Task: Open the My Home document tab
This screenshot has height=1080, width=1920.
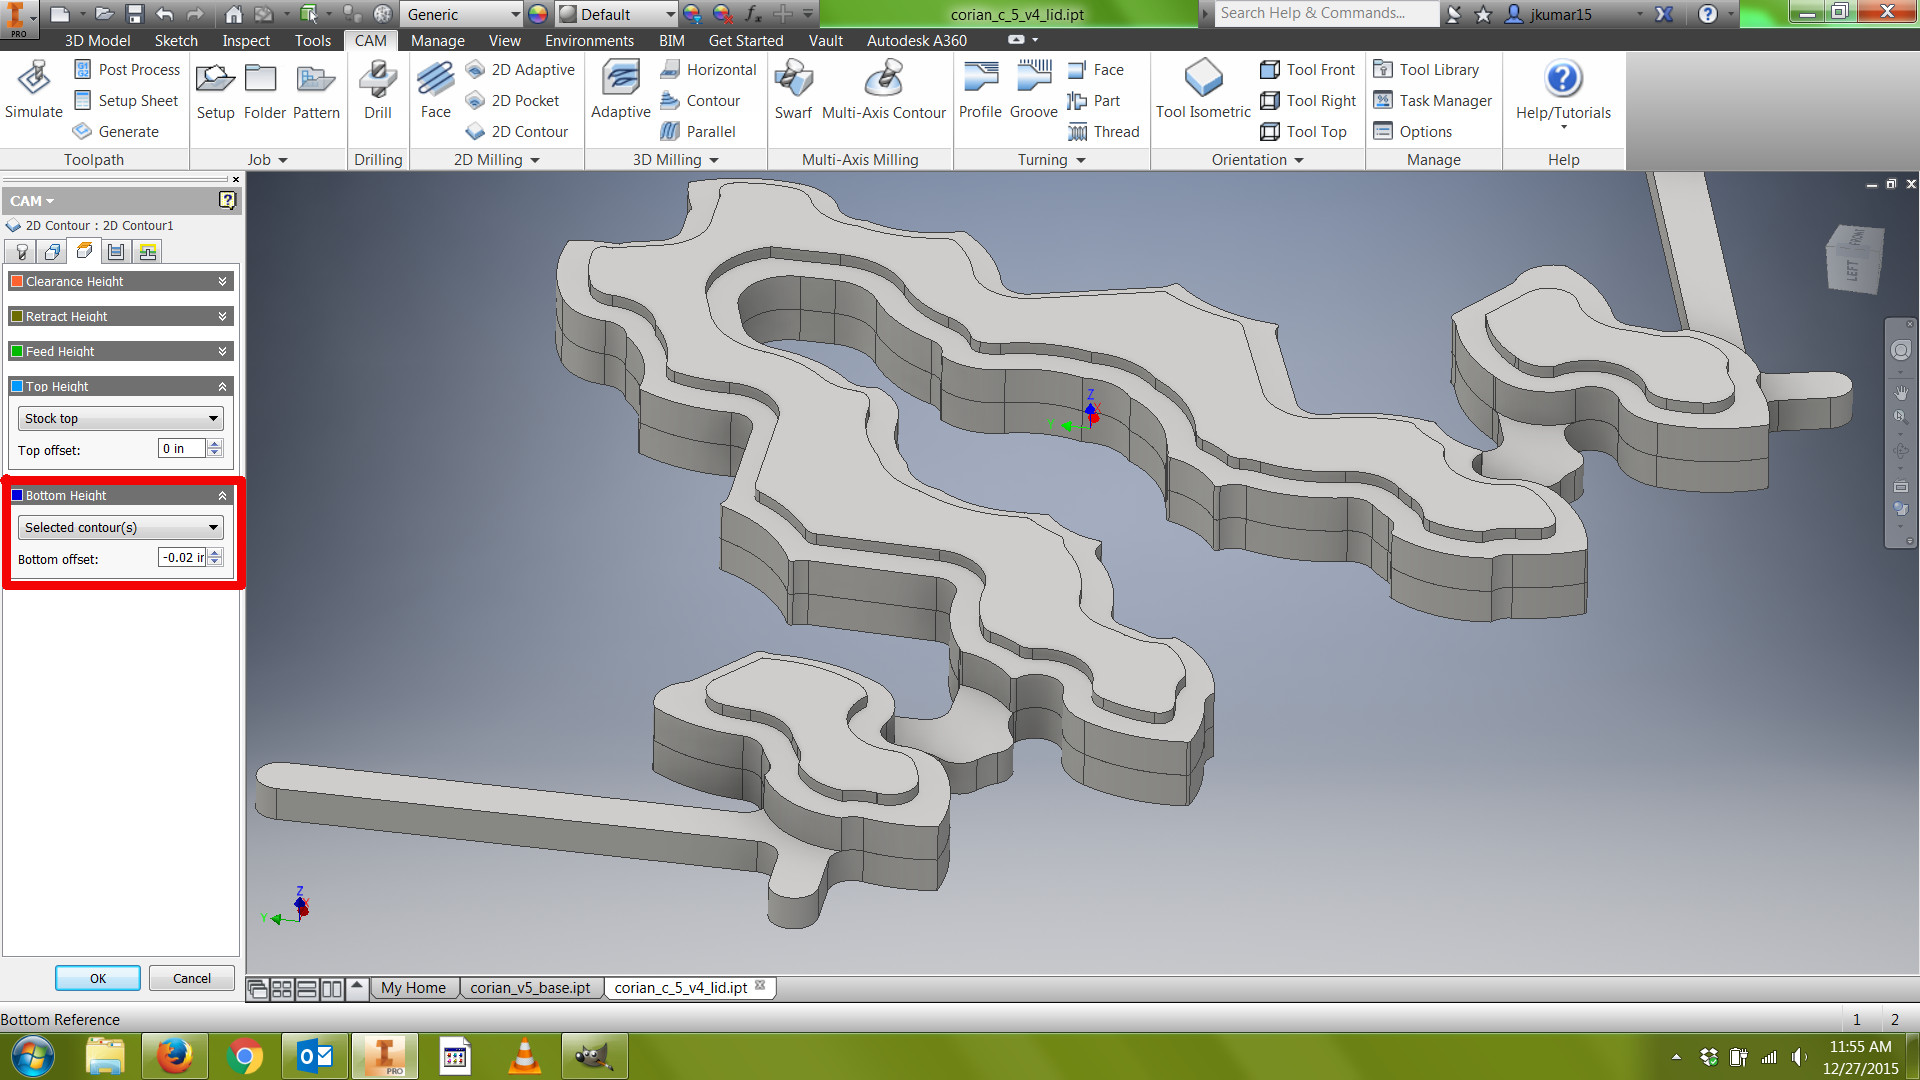Action: (413, 988)
